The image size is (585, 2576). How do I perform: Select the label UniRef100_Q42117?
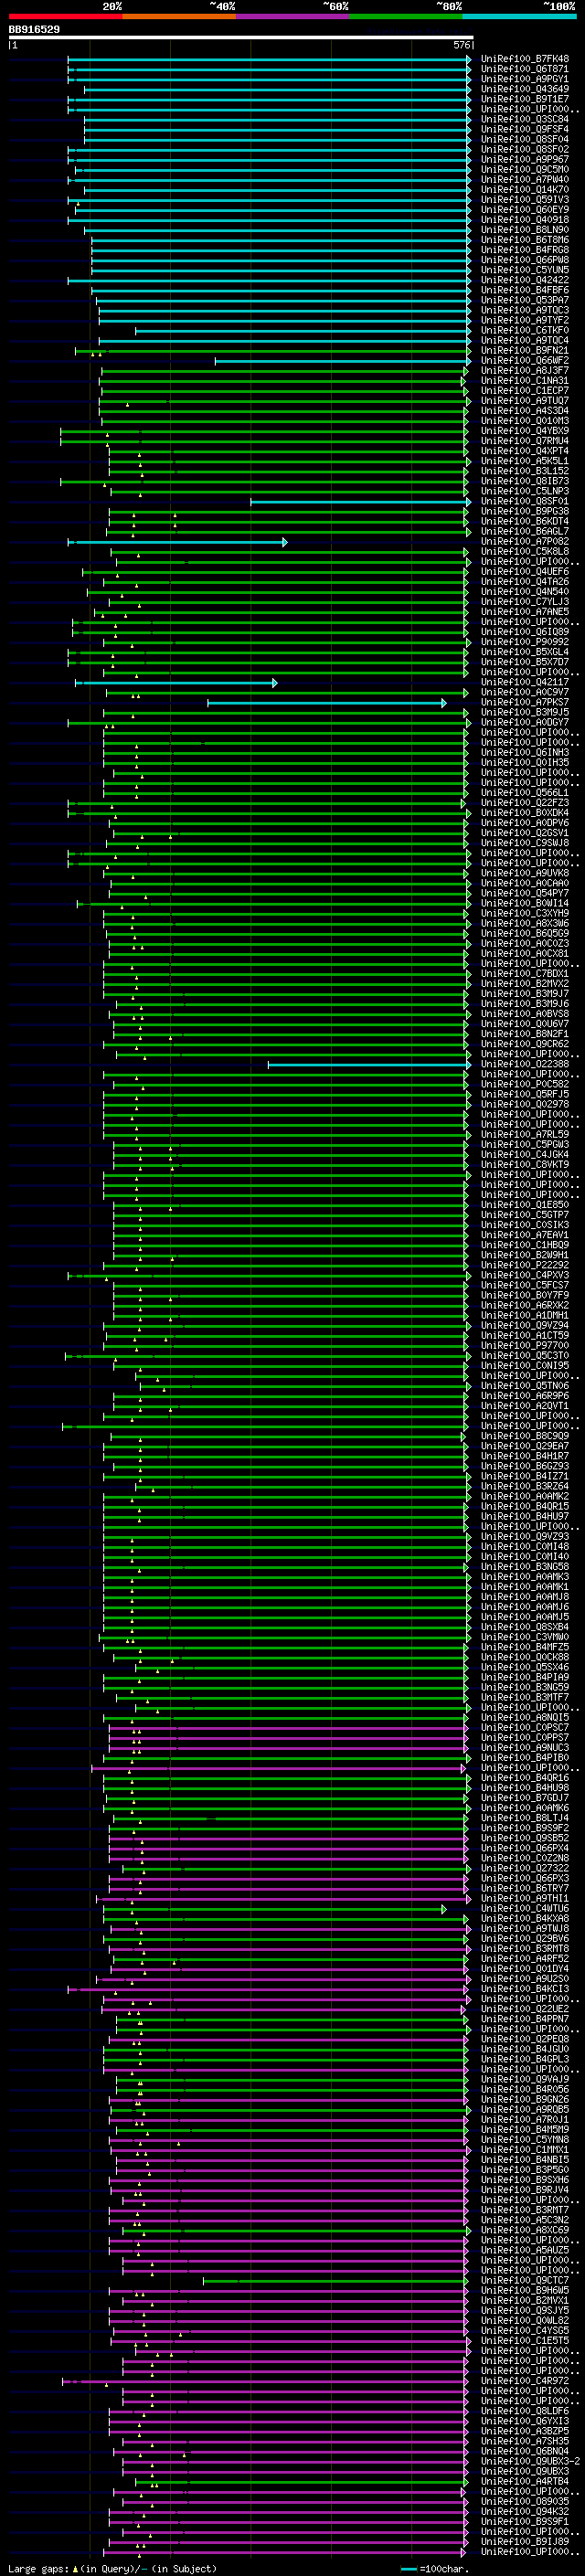tap(525, 682)
